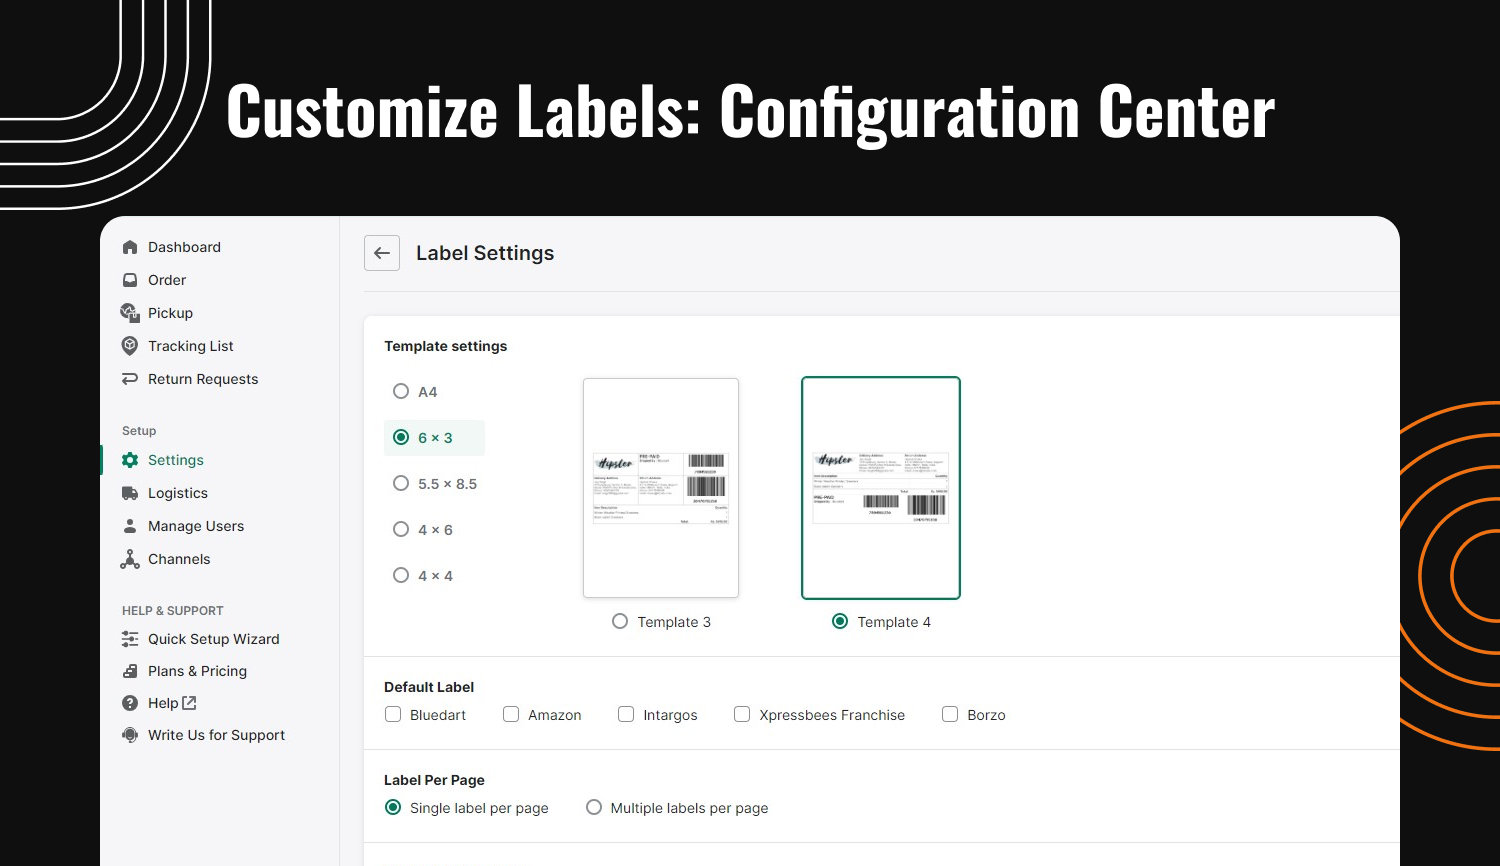Choose the 5.5 × 8.5 size radio

pyautogui.click(x=401, y=483)
